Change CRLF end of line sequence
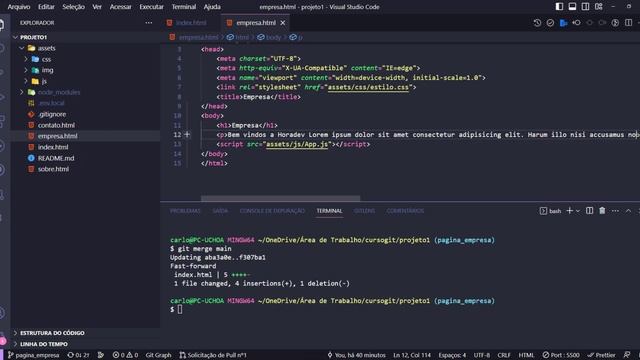The image size is (640, 360). (x=504, y=355)
